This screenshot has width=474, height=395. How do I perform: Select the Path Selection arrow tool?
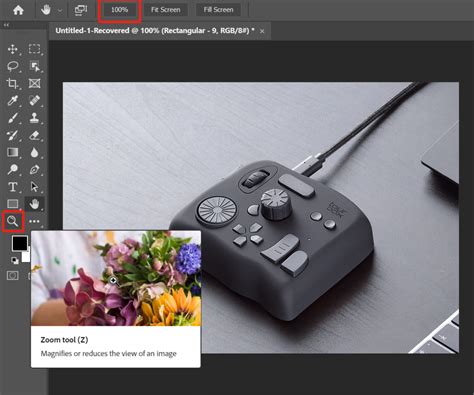coord(34,187)
